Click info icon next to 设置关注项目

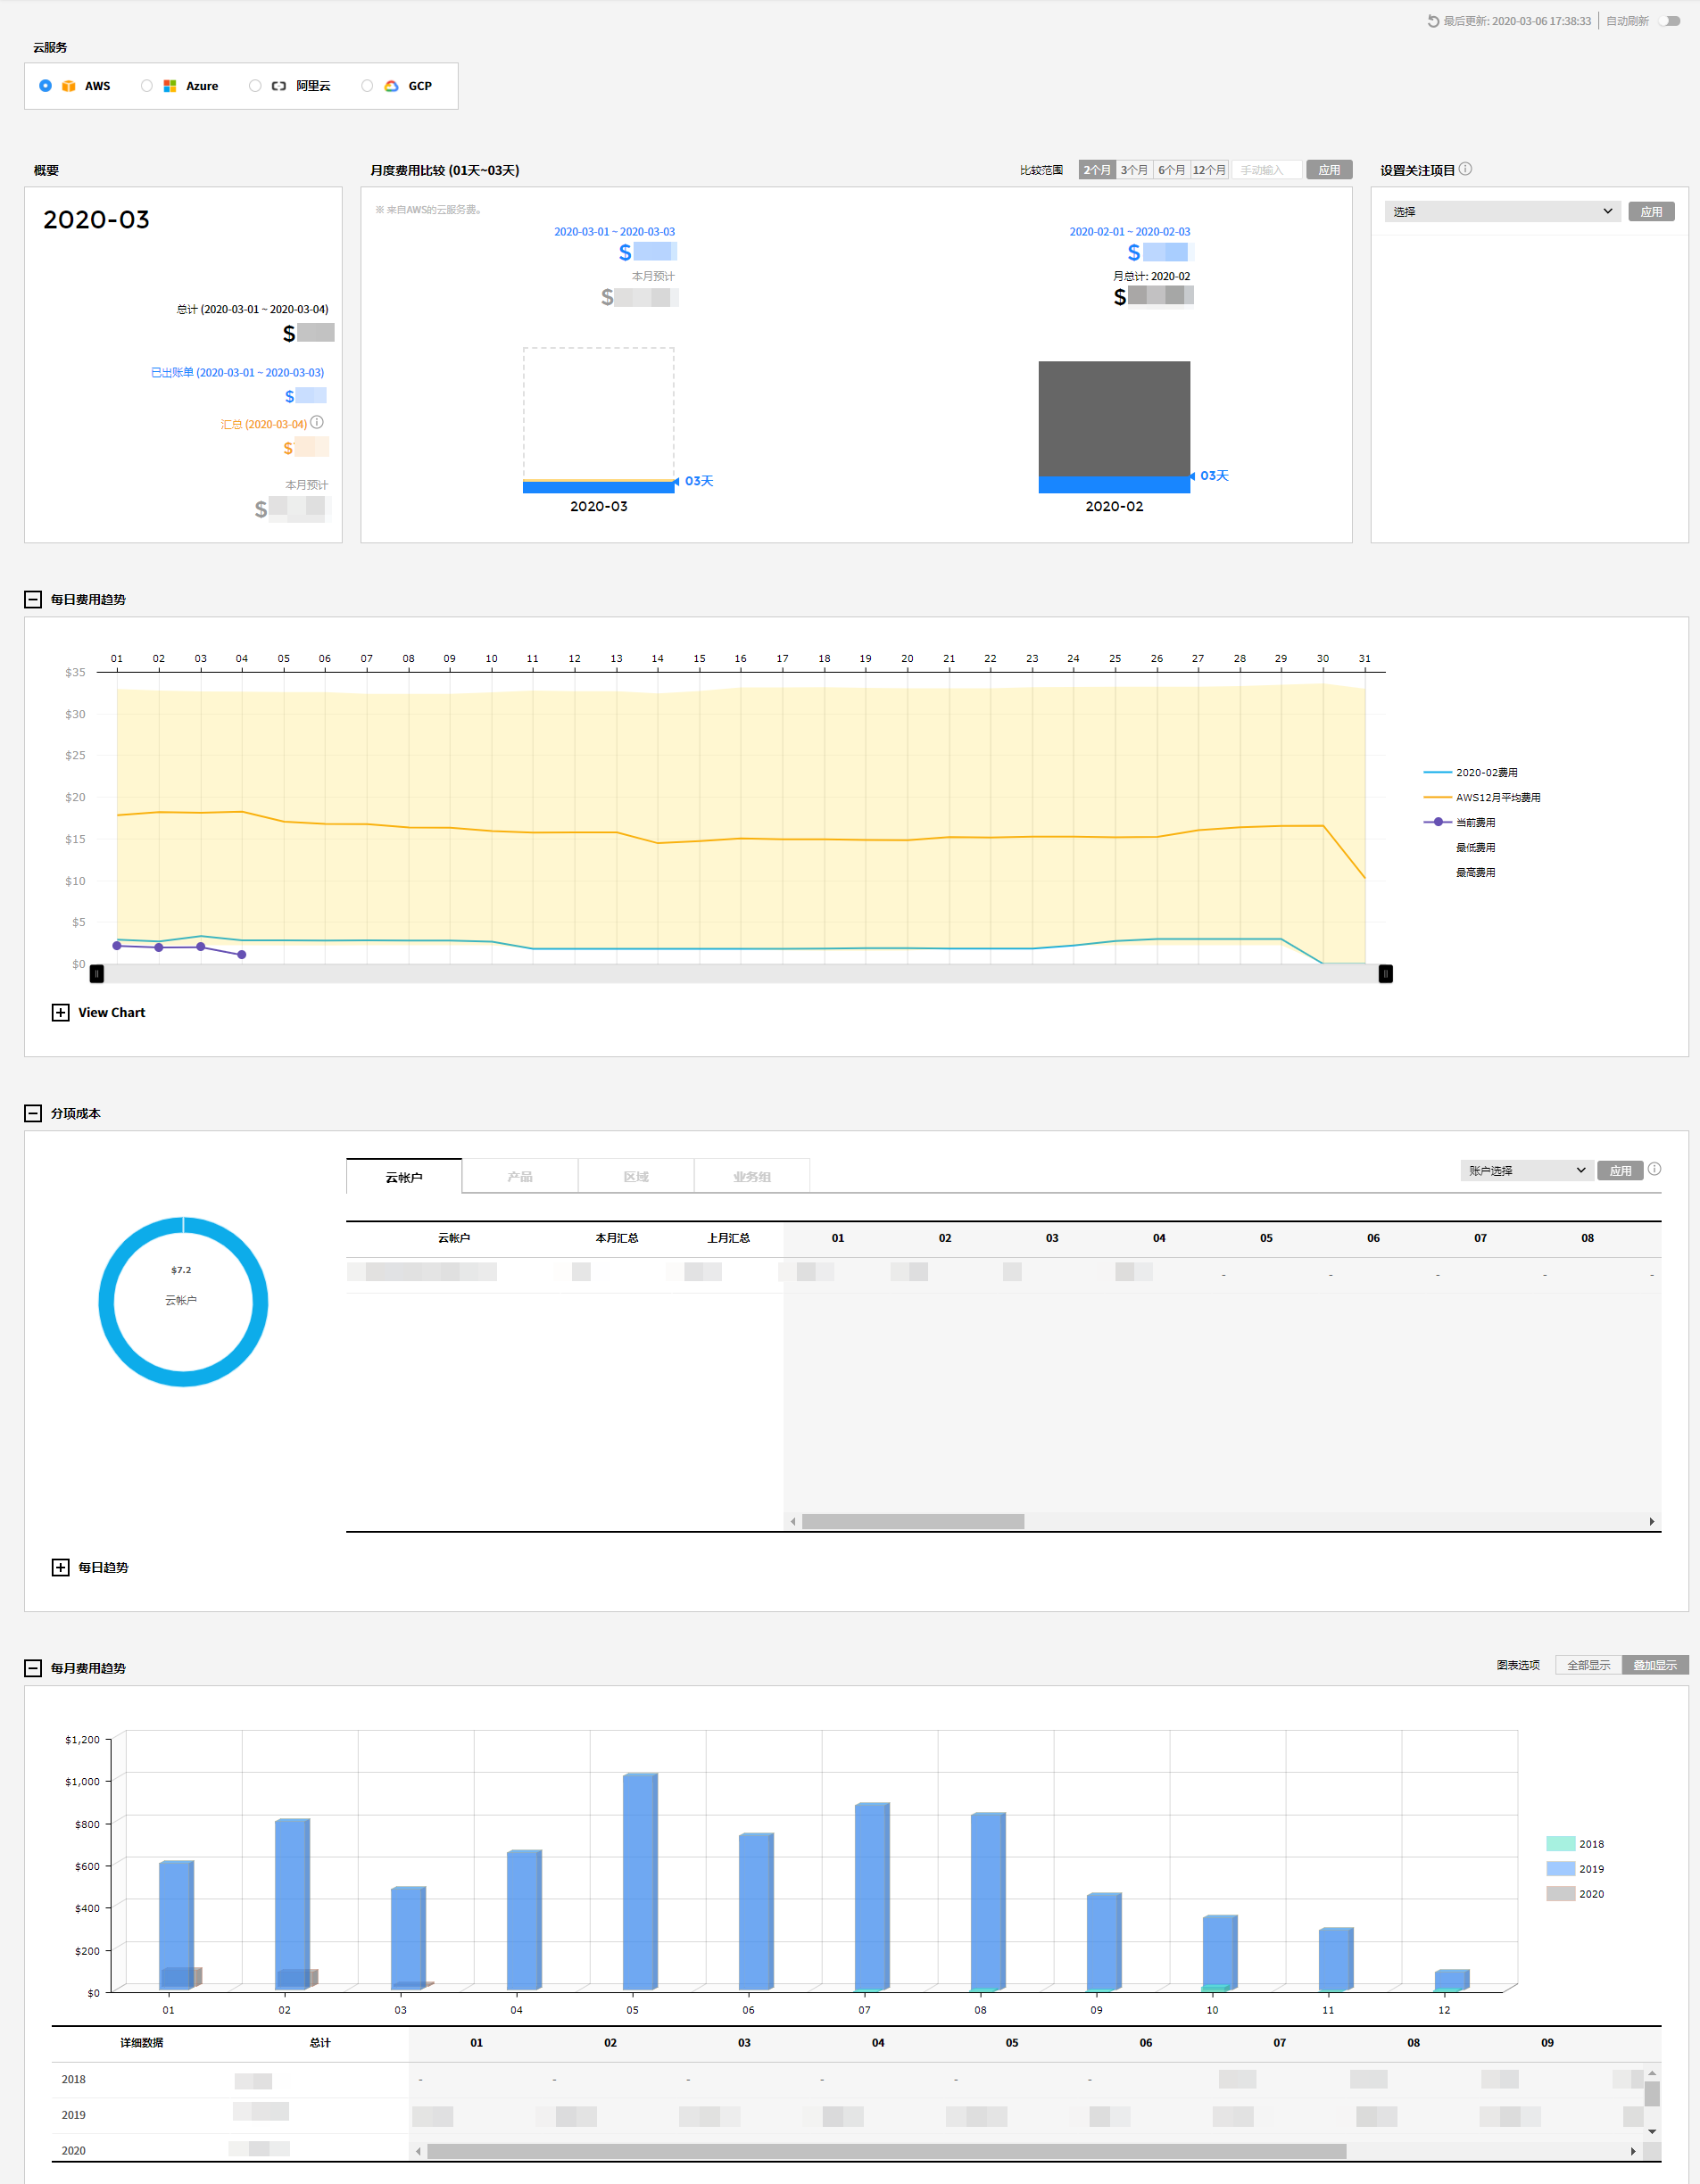(1465, 169)
